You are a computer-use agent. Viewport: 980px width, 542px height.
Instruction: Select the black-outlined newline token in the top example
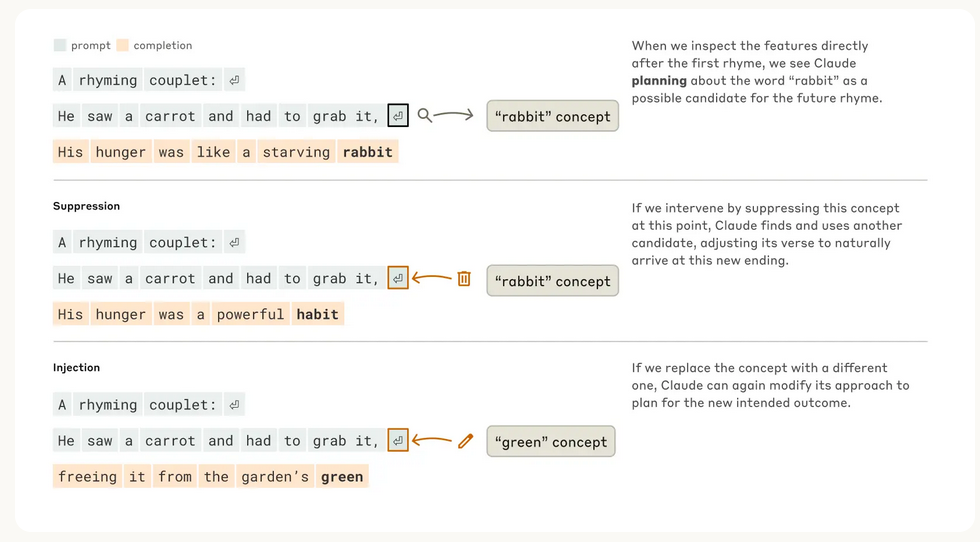point(397,116)
